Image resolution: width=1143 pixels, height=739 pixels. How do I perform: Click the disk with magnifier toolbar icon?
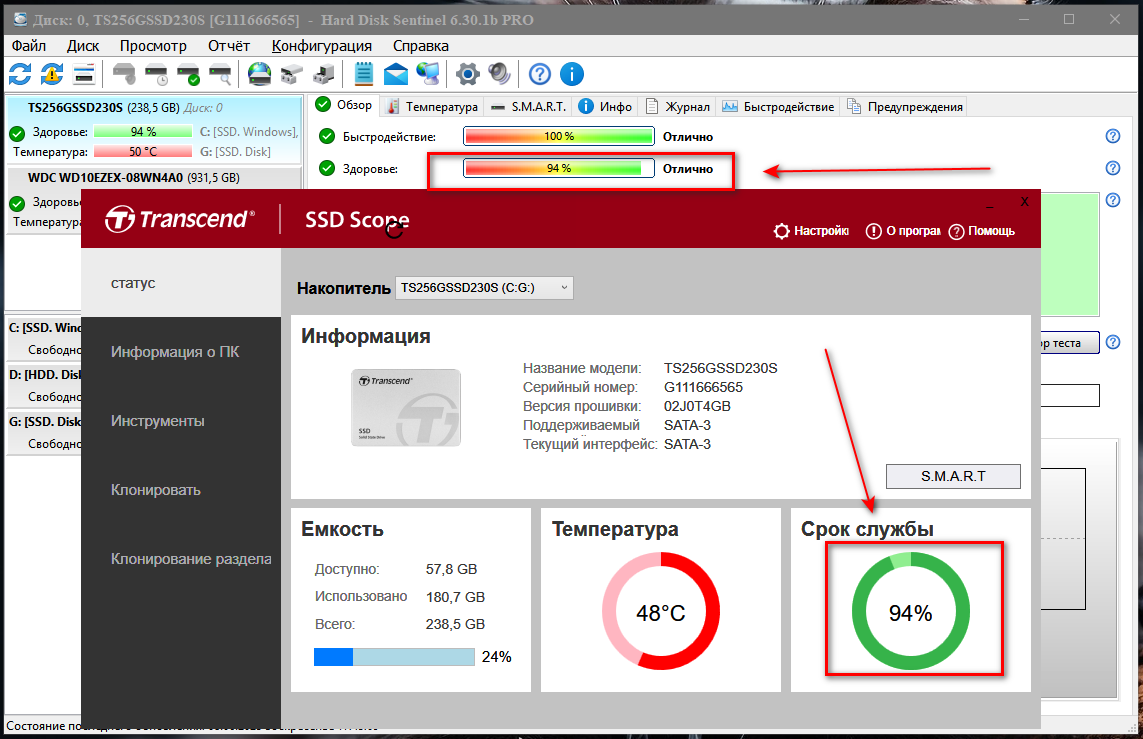(x=221, y=74)
